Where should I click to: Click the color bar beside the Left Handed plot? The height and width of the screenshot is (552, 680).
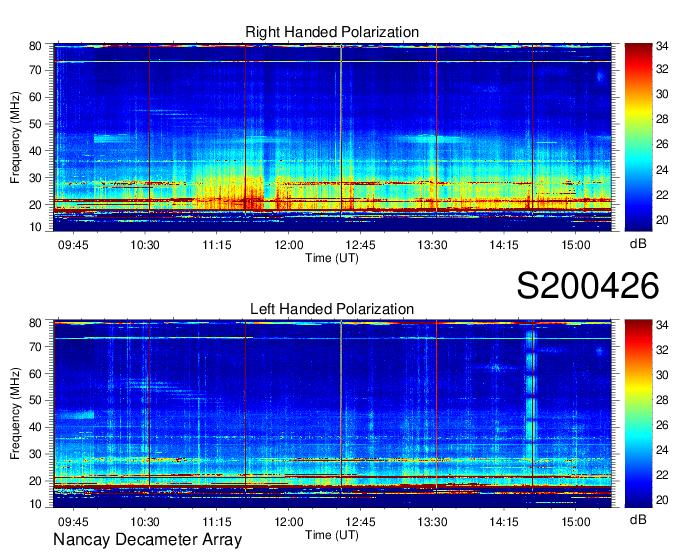(x=638, y=414)
